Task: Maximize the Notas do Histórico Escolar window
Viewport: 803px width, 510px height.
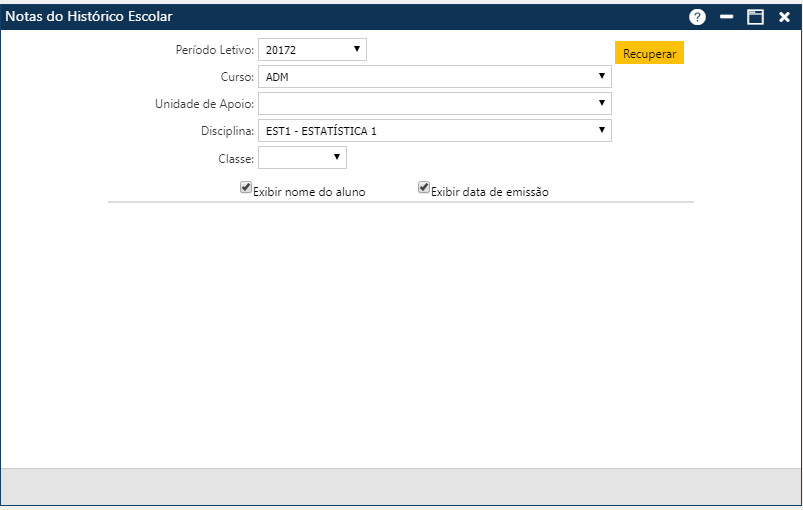Action: 756,17
